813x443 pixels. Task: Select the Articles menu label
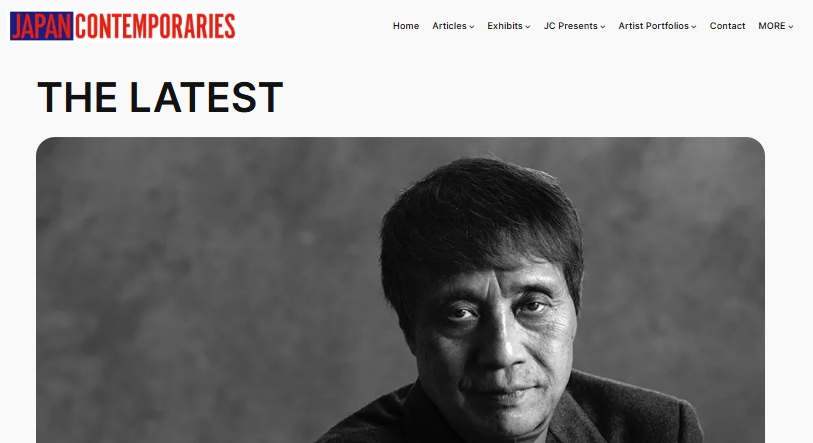tap(450, 26)
